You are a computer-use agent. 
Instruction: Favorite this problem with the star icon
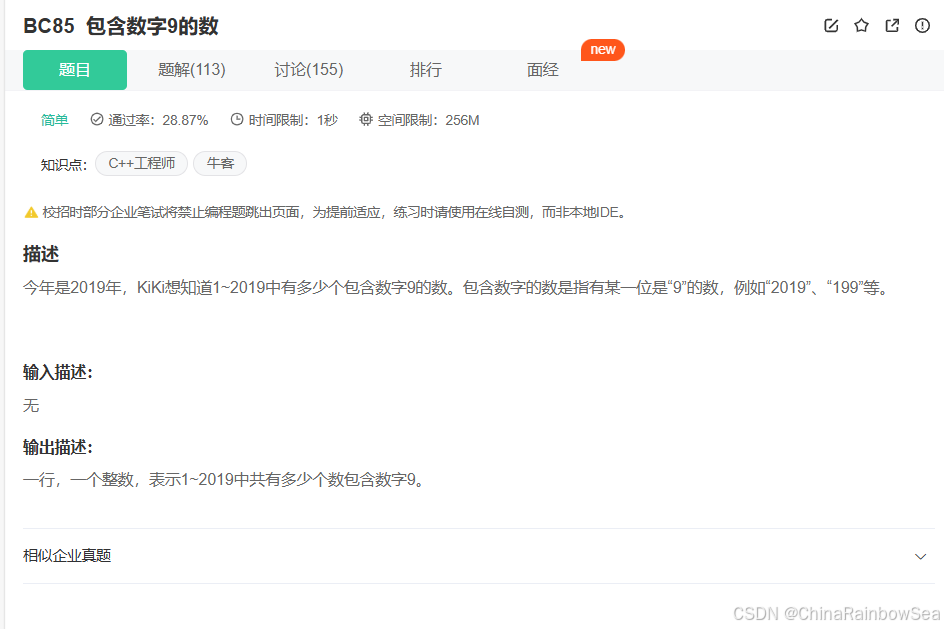861,26
